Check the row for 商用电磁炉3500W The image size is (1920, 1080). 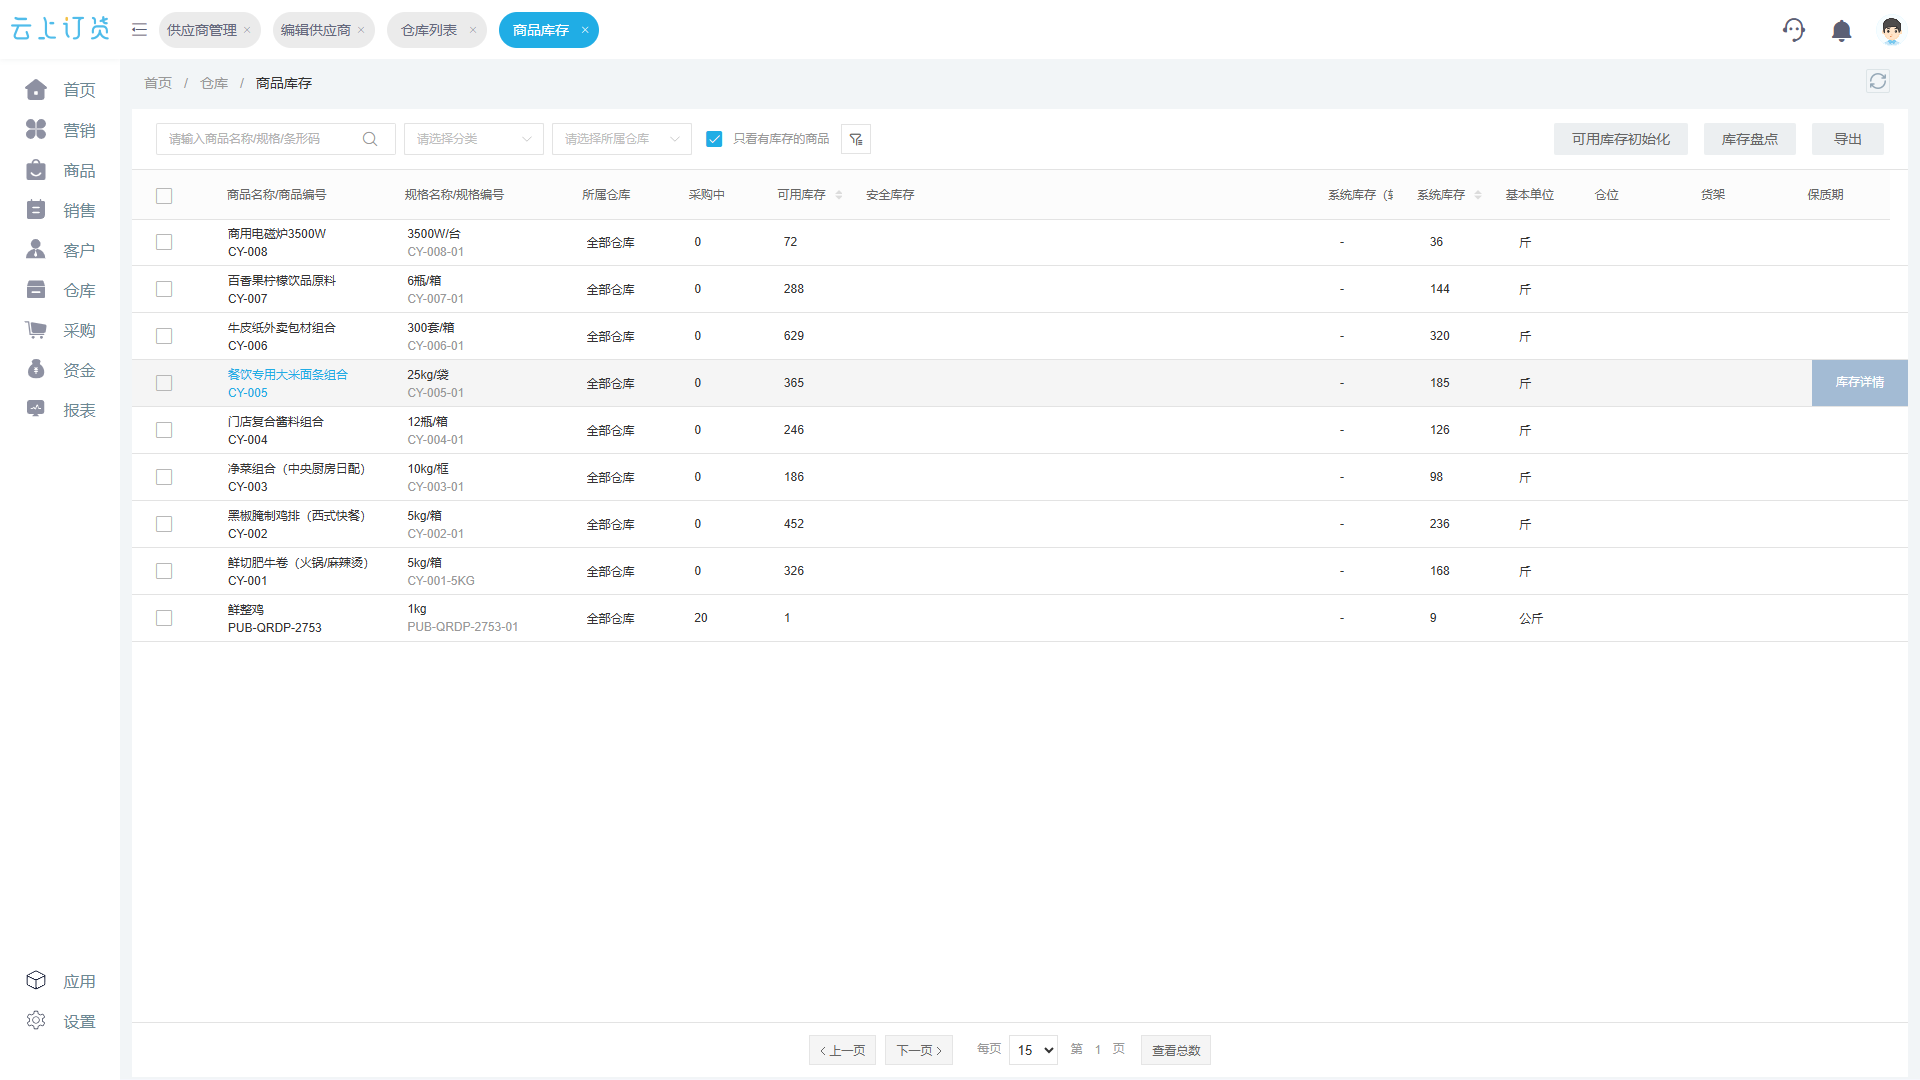point(164,242)
